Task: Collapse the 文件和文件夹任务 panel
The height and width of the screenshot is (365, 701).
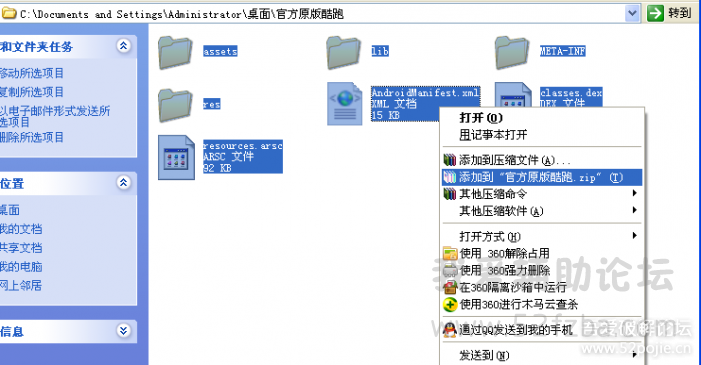Action: pos(123,46)
